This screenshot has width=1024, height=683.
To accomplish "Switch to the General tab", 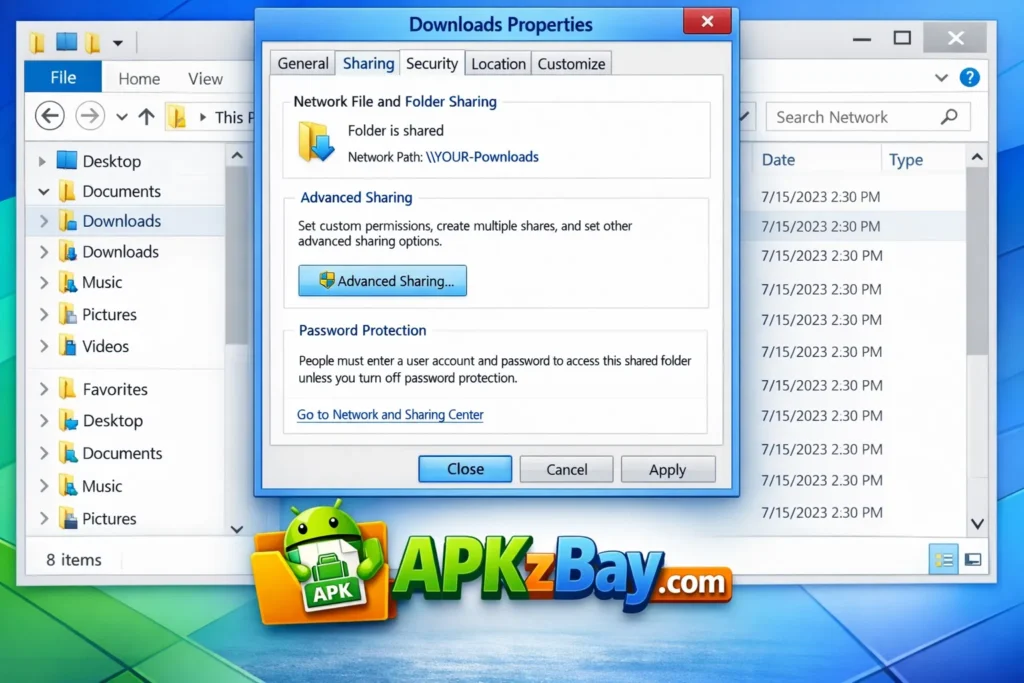I will tap(302, 63).
